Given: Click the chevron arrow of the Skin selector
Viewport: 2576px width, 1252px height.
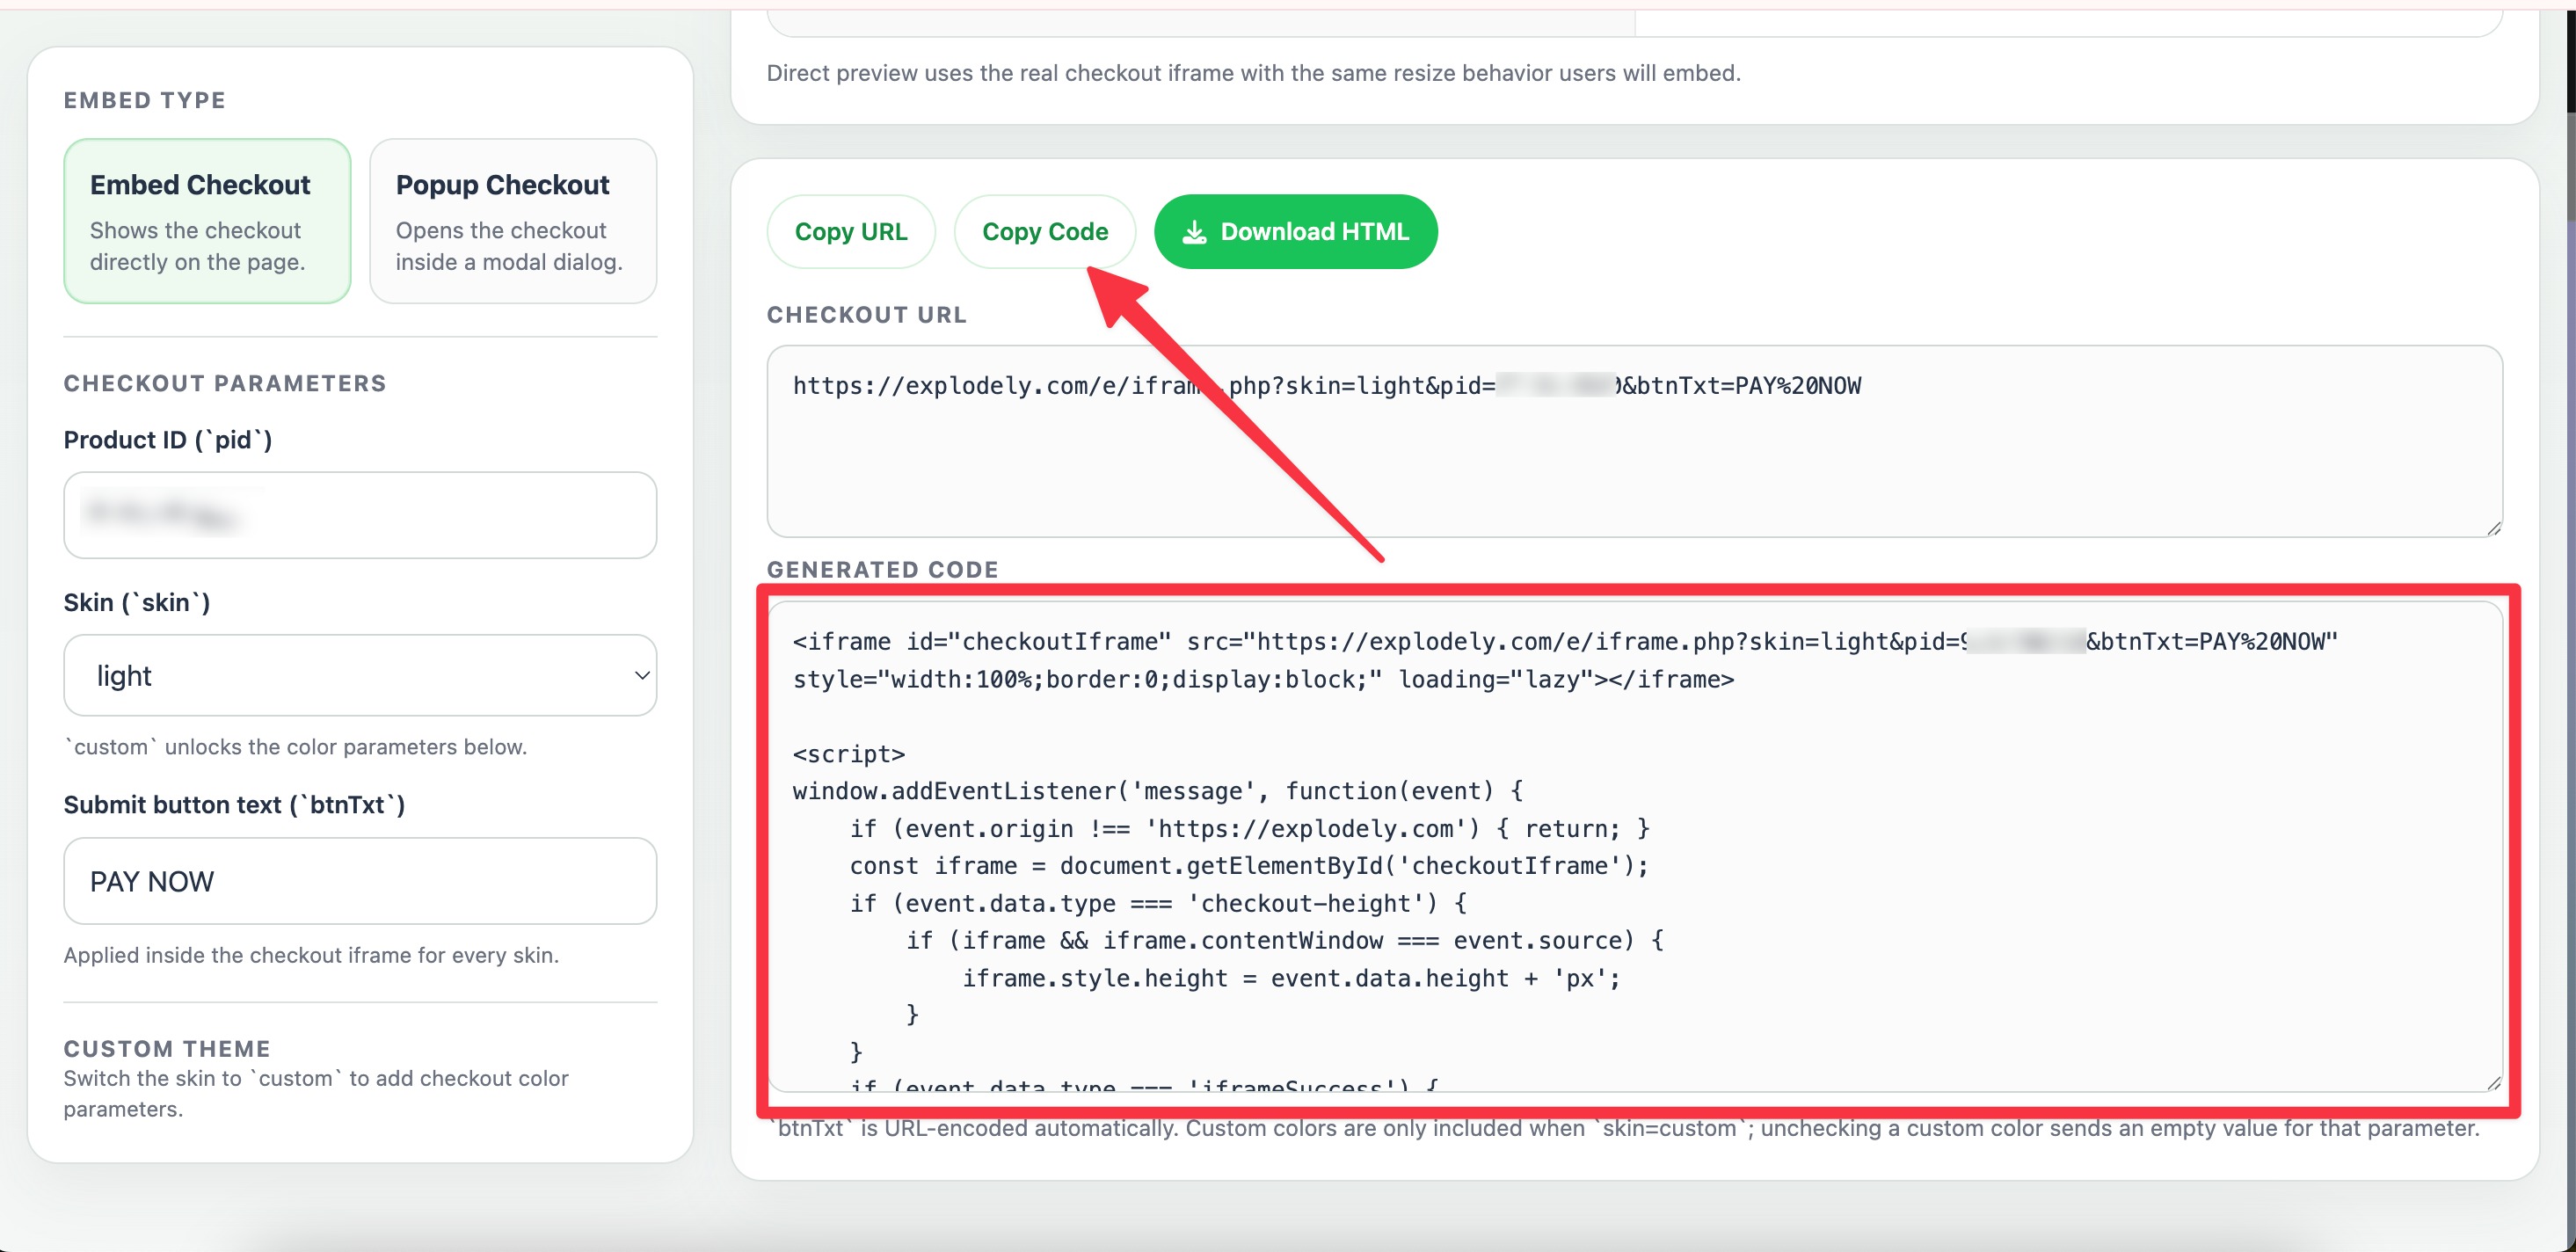Looking at the screenshot, I should (642, 675).
